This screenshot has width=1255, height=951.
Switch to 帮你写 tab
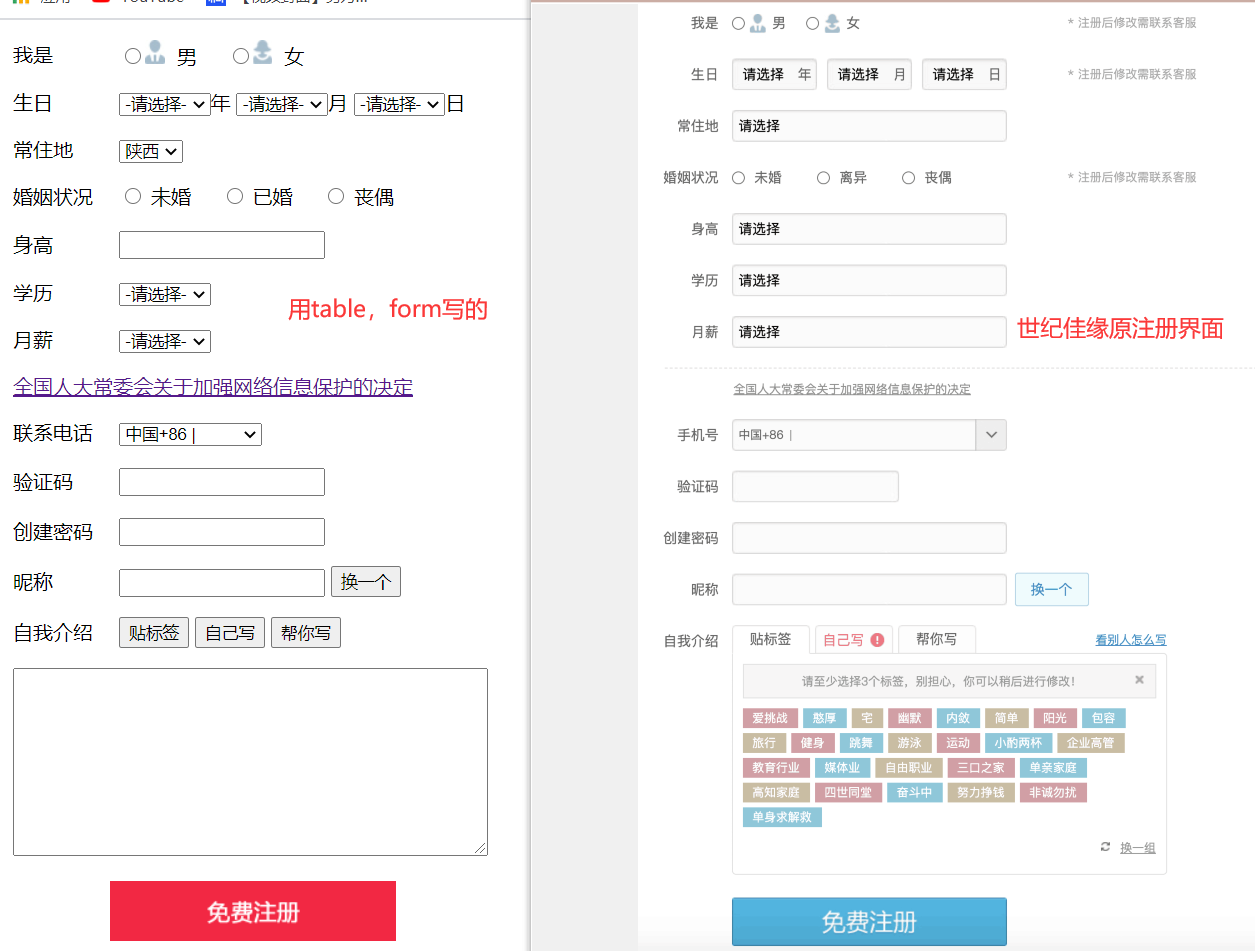937,640
